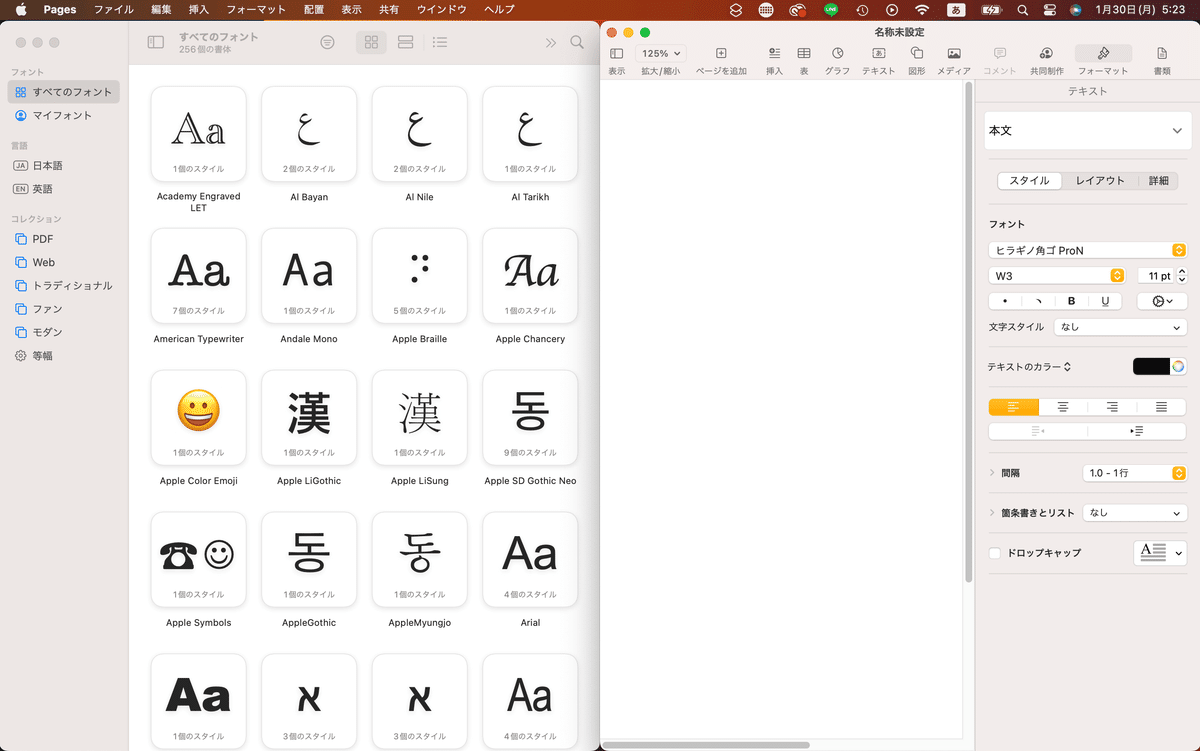Switch Font Book to grid view

tap(371, 43)
